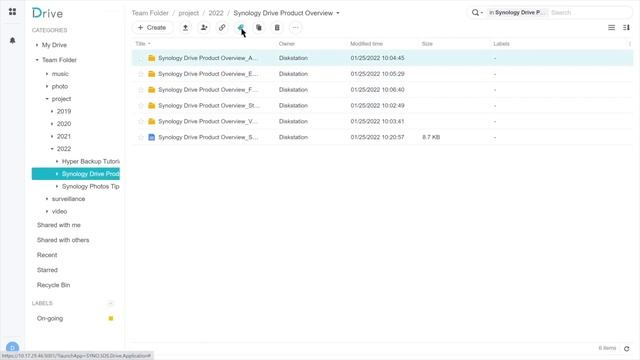Screen dimensions: 640x360
Task: Open the Recycle Bin category
Action: [x=53, y=285]
